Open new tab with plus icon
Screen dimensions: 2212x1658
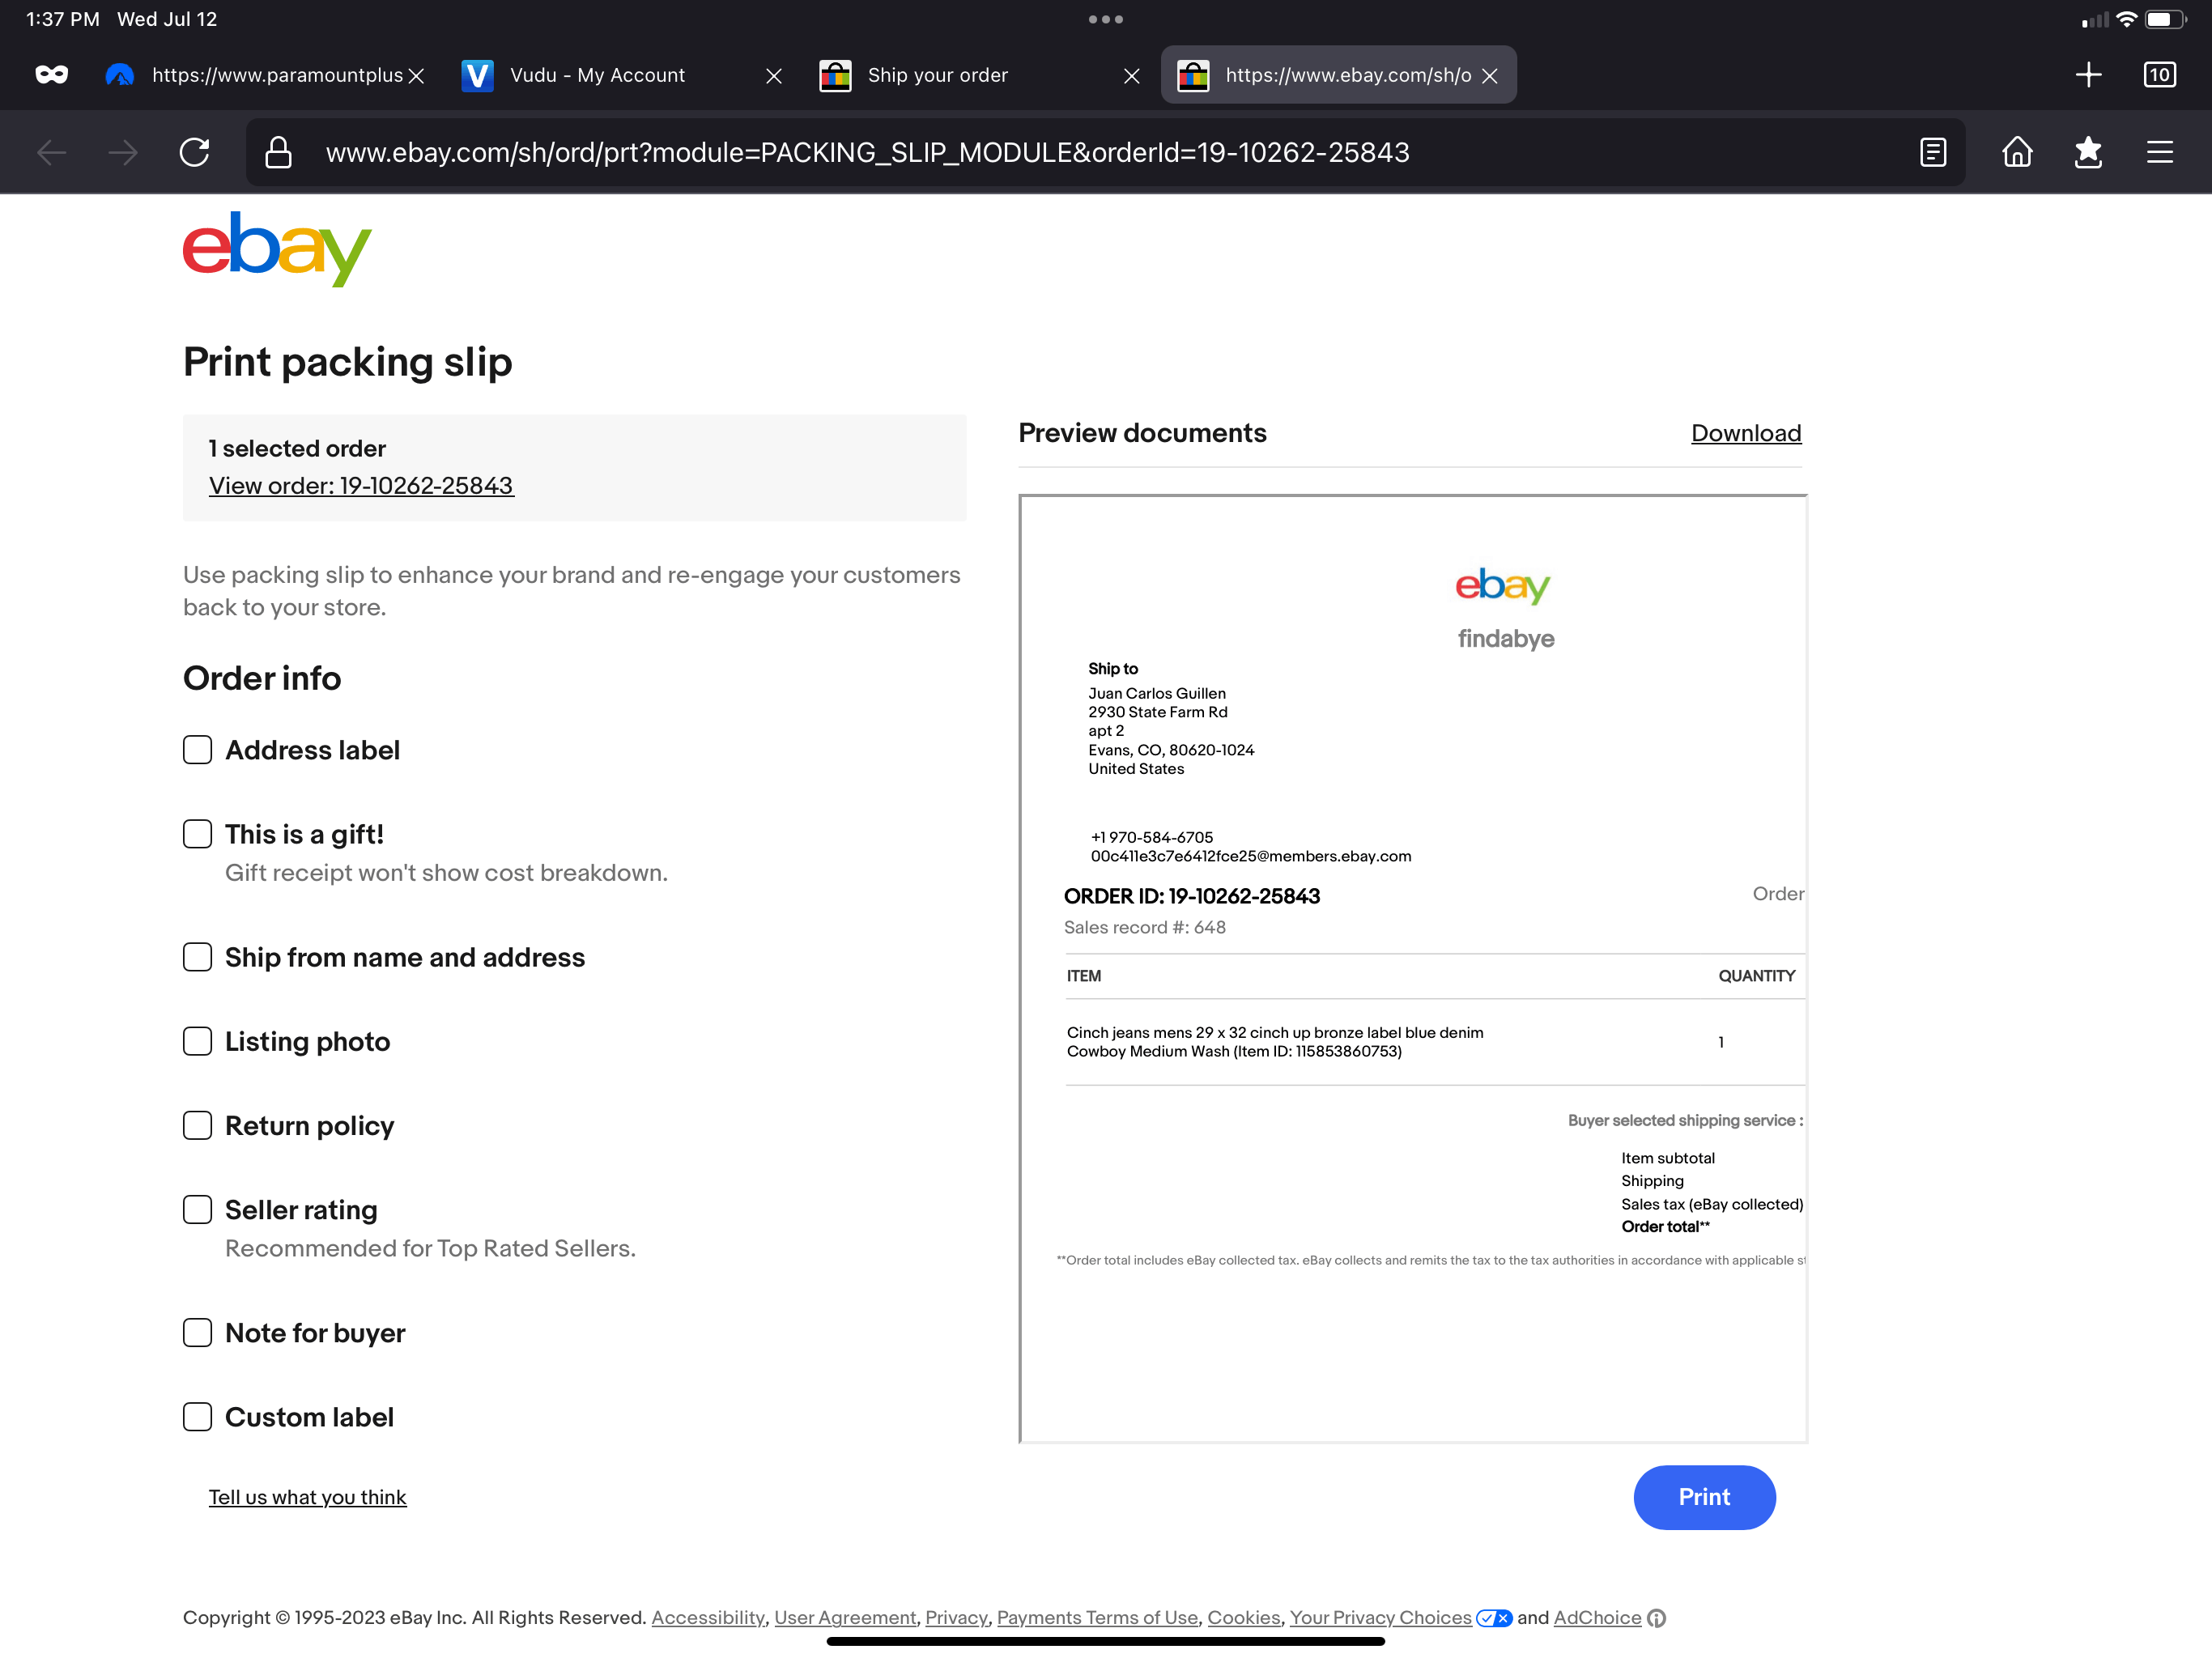pyautogui.click(x=2087, y=75)
